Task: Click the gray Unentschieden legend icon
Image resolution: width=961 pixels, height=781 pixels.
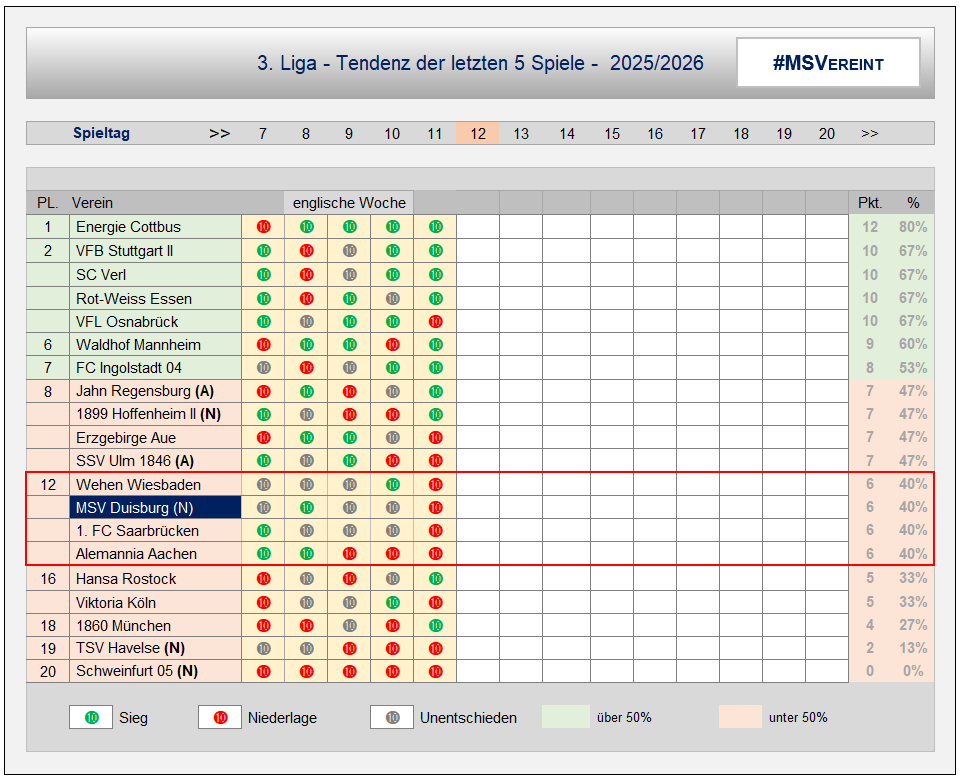Action: click(x=392, y=717)
